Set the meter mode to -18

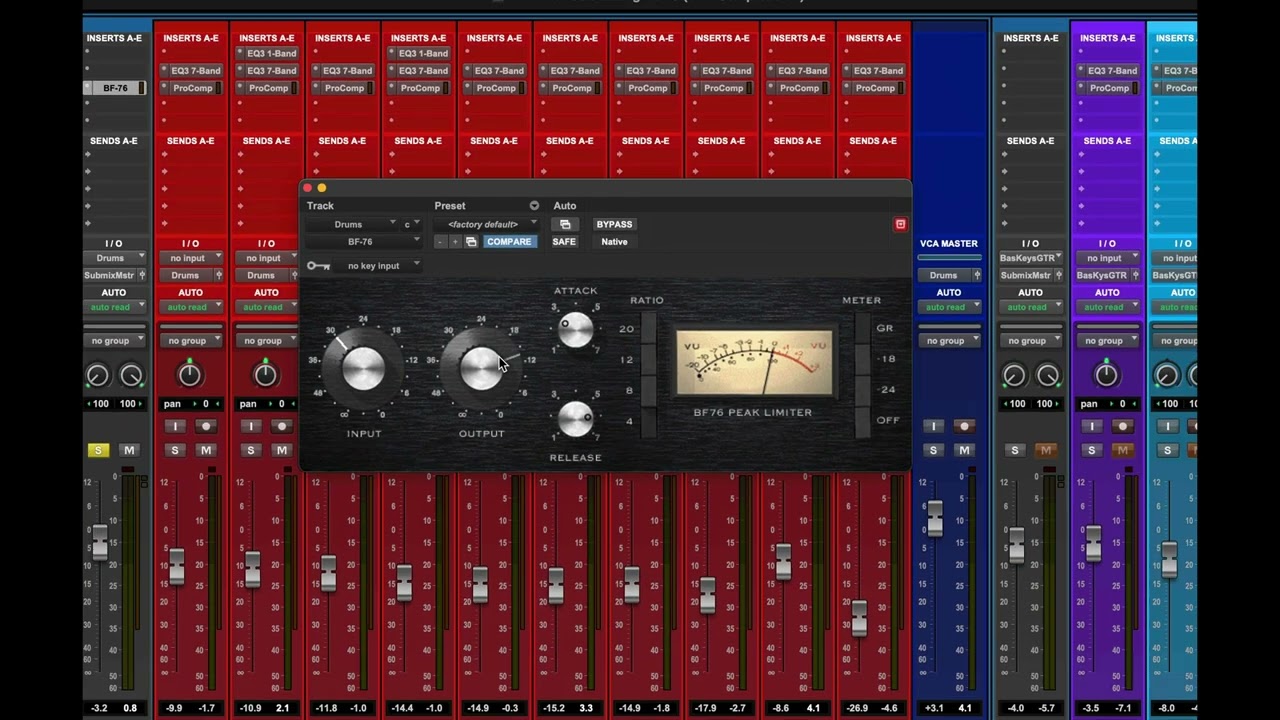[862, 359]
